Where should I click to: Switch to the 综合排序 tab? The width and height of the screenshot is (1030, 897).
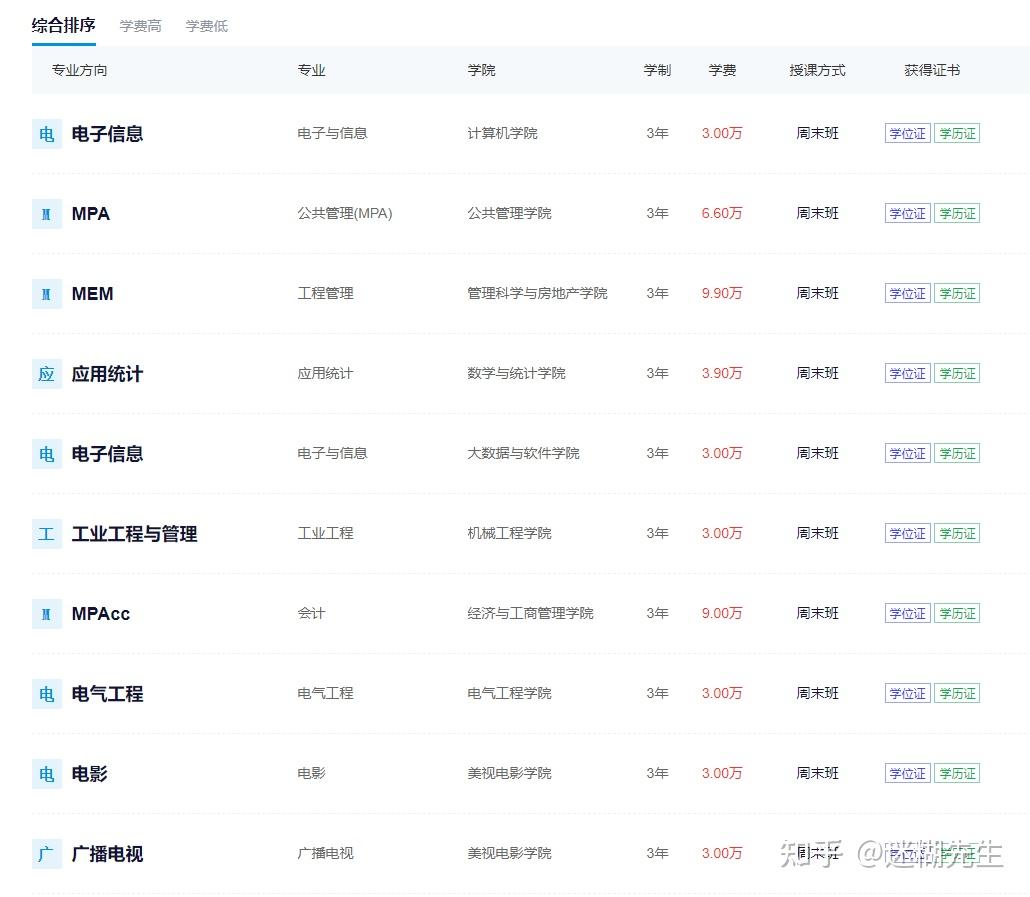pos(63,26)
